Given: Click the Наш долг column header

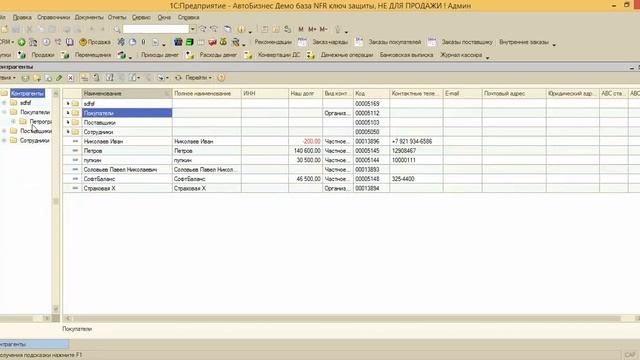Looking at the screenshot, I should click(x=305, y=93).
